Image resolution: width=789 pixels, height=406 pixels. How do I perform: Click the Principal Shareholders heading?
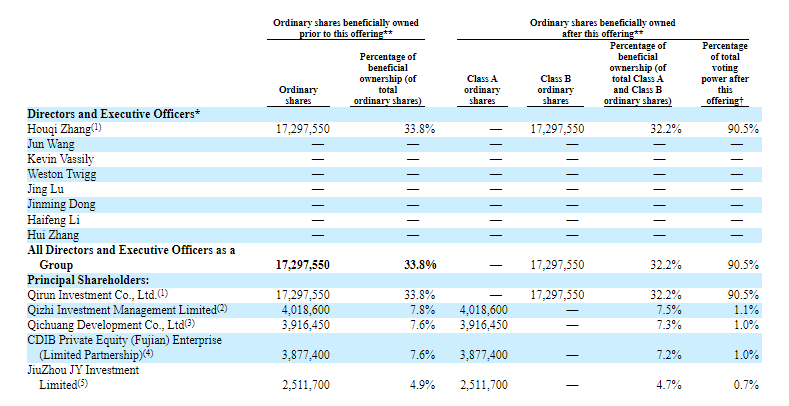[x=88, y=280]
